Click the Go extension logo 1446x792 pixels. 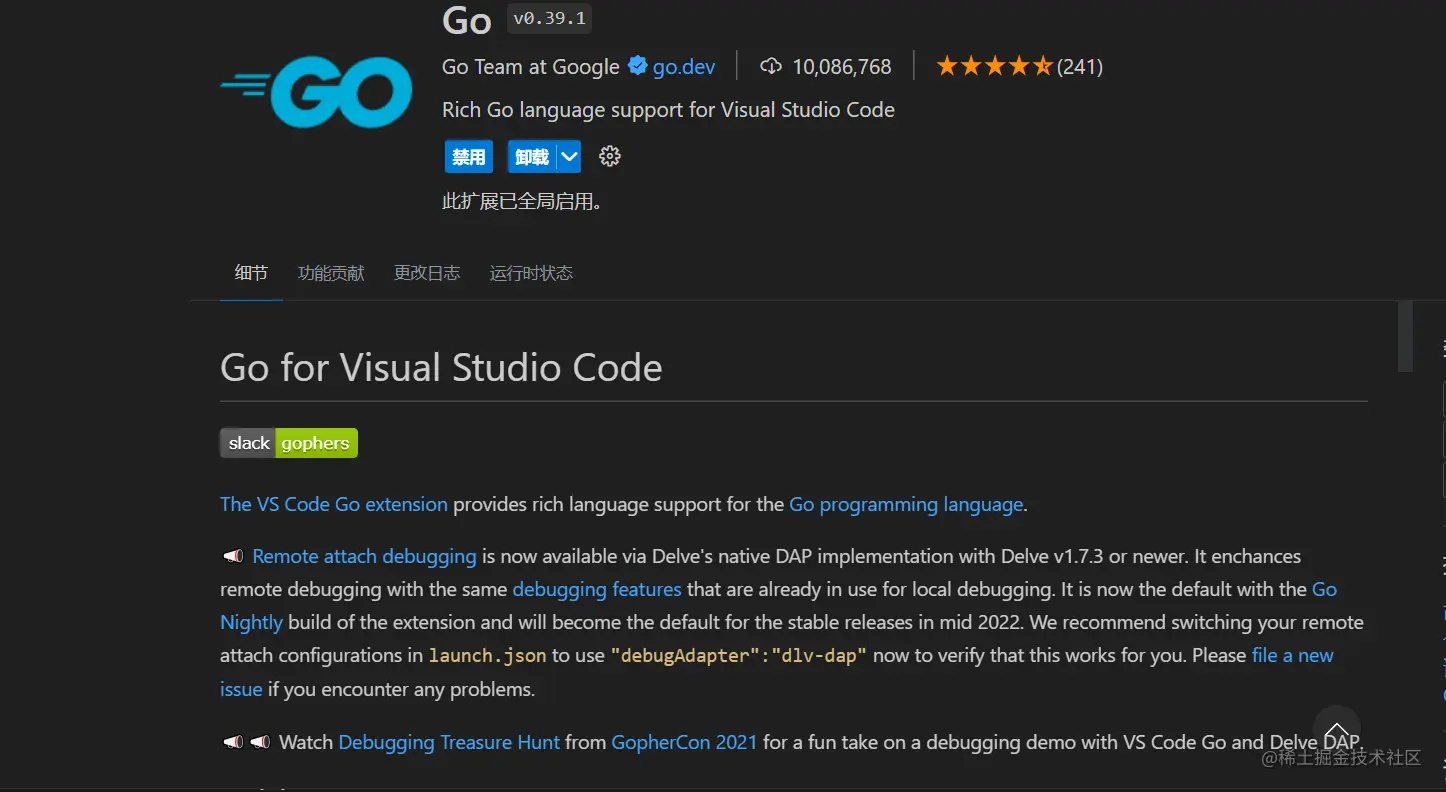point(316,92)
